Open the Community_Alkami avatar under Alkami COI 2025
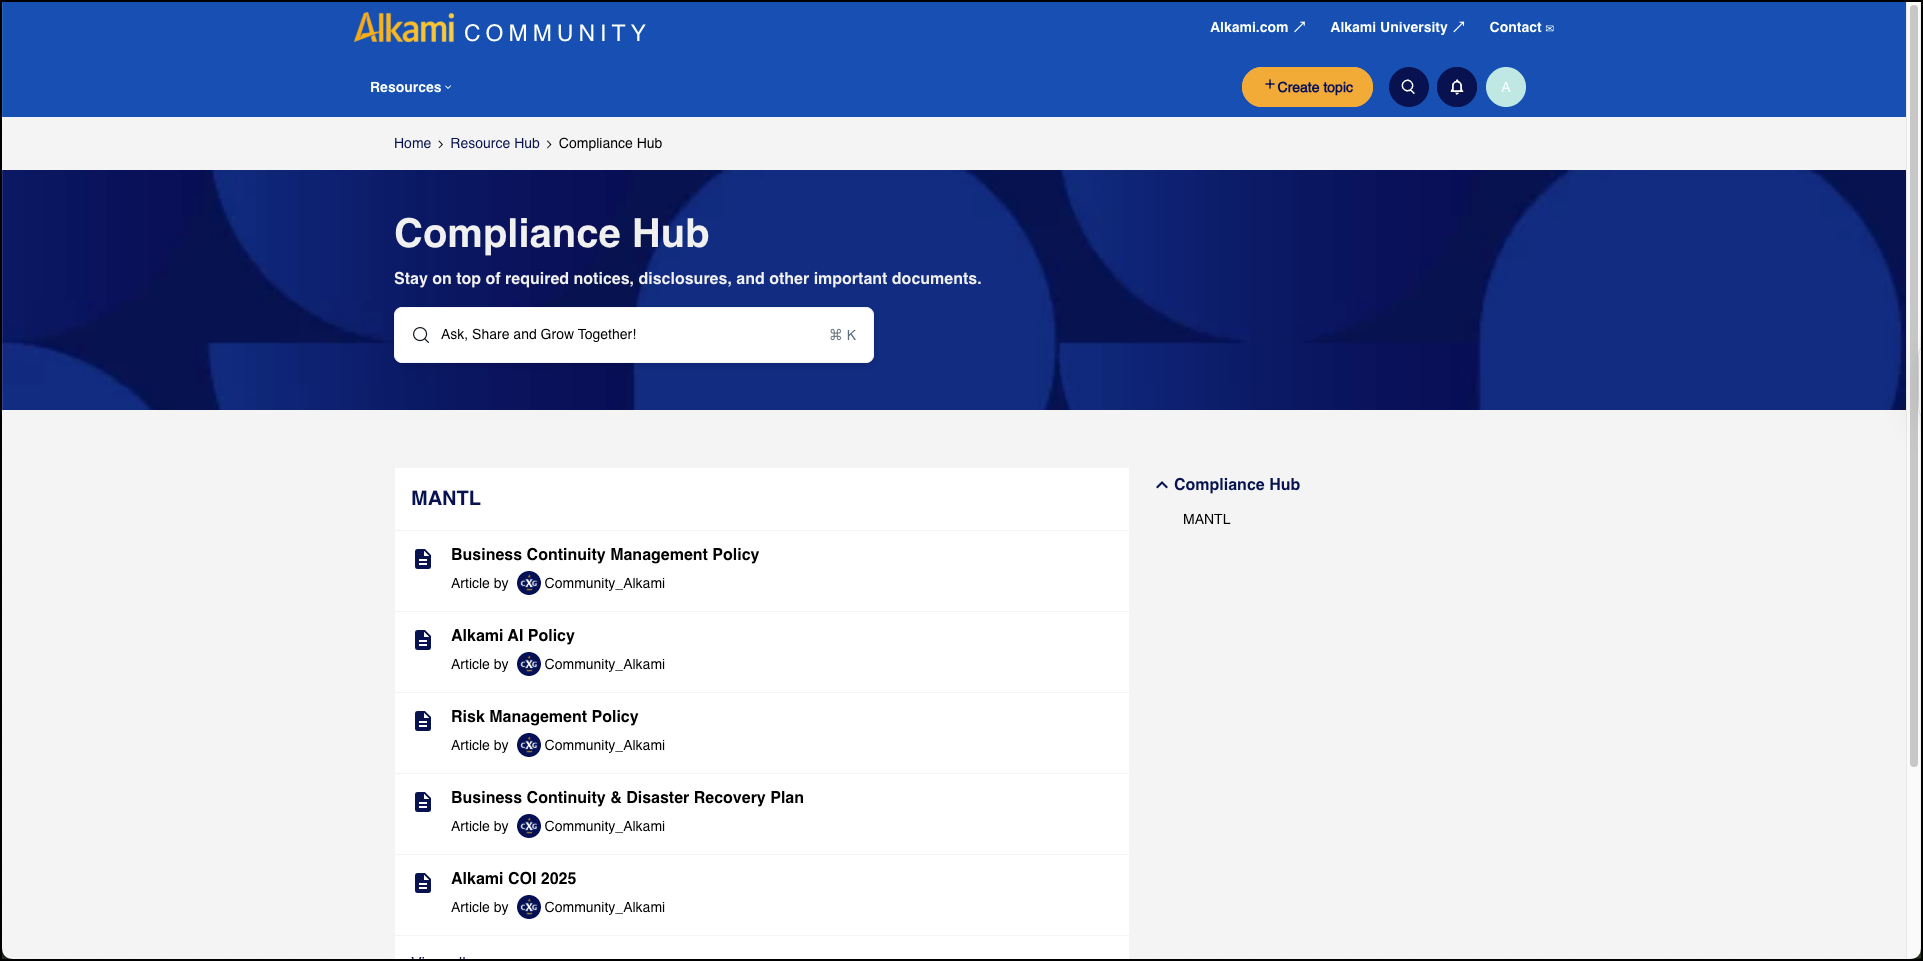 (529, 907)
